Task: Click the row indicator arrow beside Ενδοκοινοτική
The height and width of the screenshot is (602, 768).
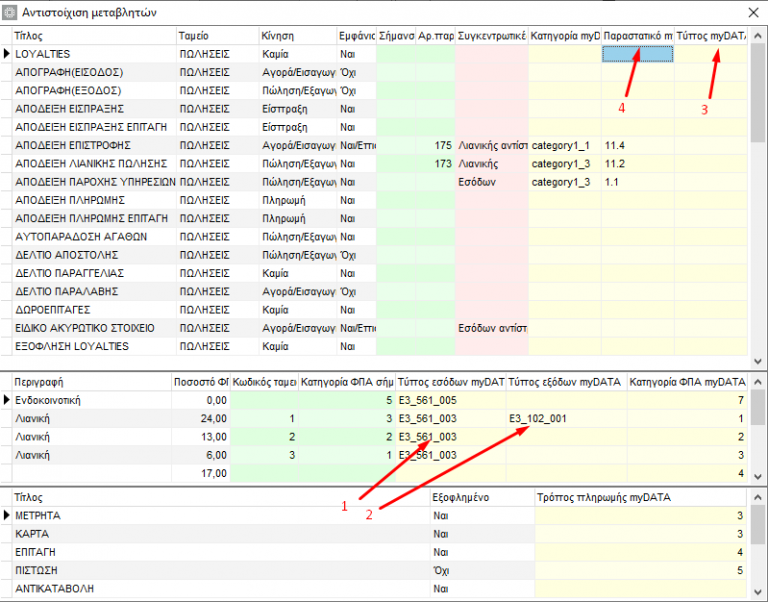Action: pyautogui.click(x=6, y=400)
